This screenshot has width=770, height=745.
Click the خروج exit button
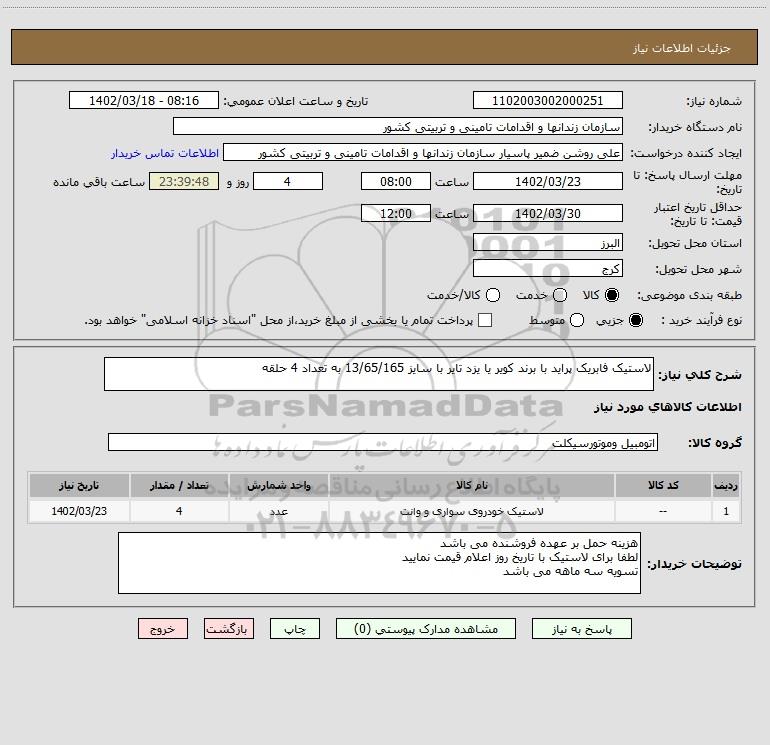click(163, 629)
